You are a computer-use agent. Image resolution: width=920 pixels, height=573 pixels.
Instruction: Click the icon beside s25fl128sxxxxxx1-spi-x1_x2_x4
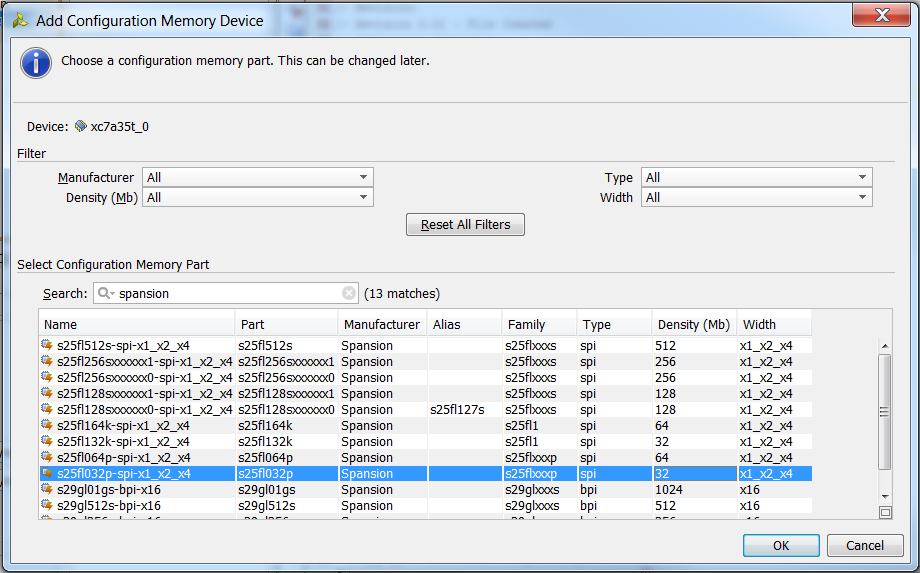point(47,393)
